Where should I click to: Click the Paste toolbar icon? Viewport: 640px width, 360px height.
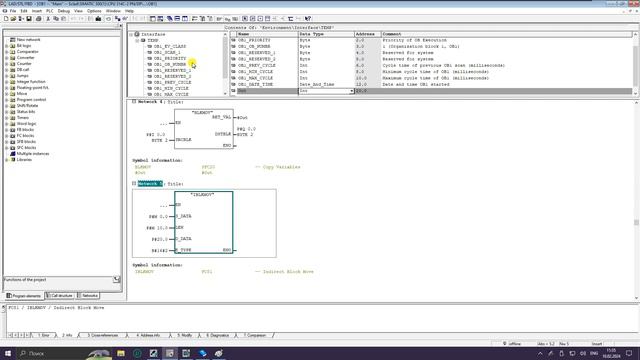point(64,19)
